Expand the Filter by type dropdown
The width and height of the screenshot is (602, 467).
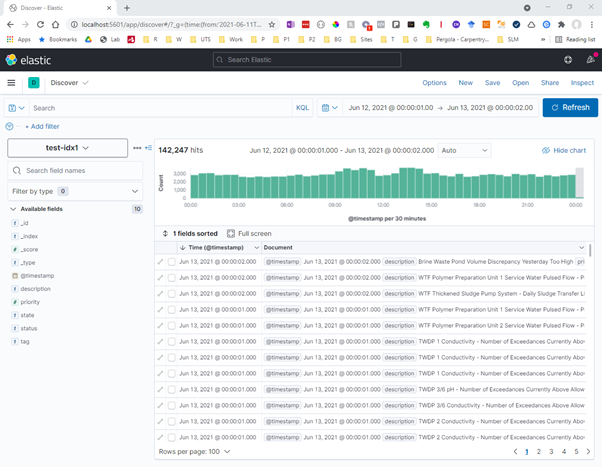coord(76,190)
